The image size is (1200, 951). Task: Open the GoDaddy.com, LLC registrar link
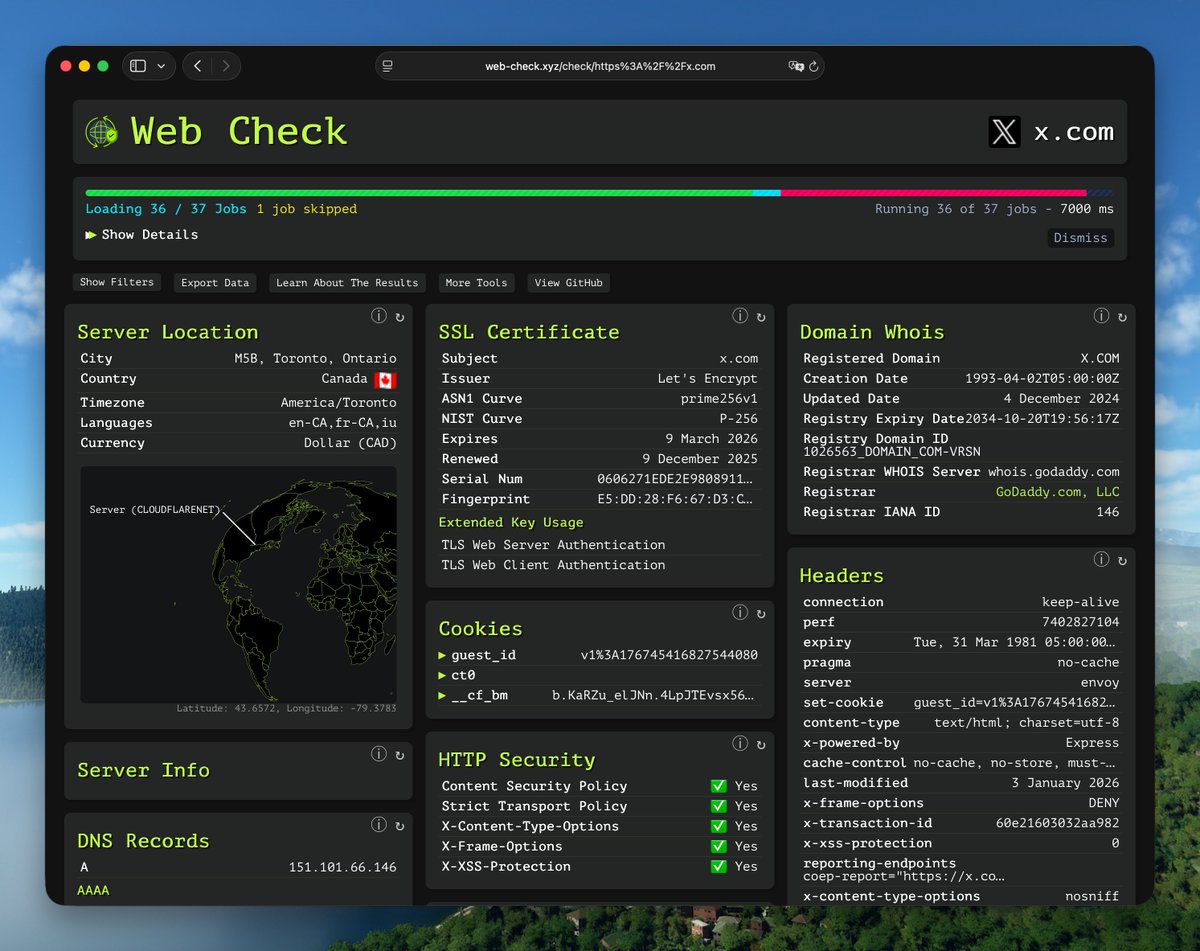(x=1057, y=492)
